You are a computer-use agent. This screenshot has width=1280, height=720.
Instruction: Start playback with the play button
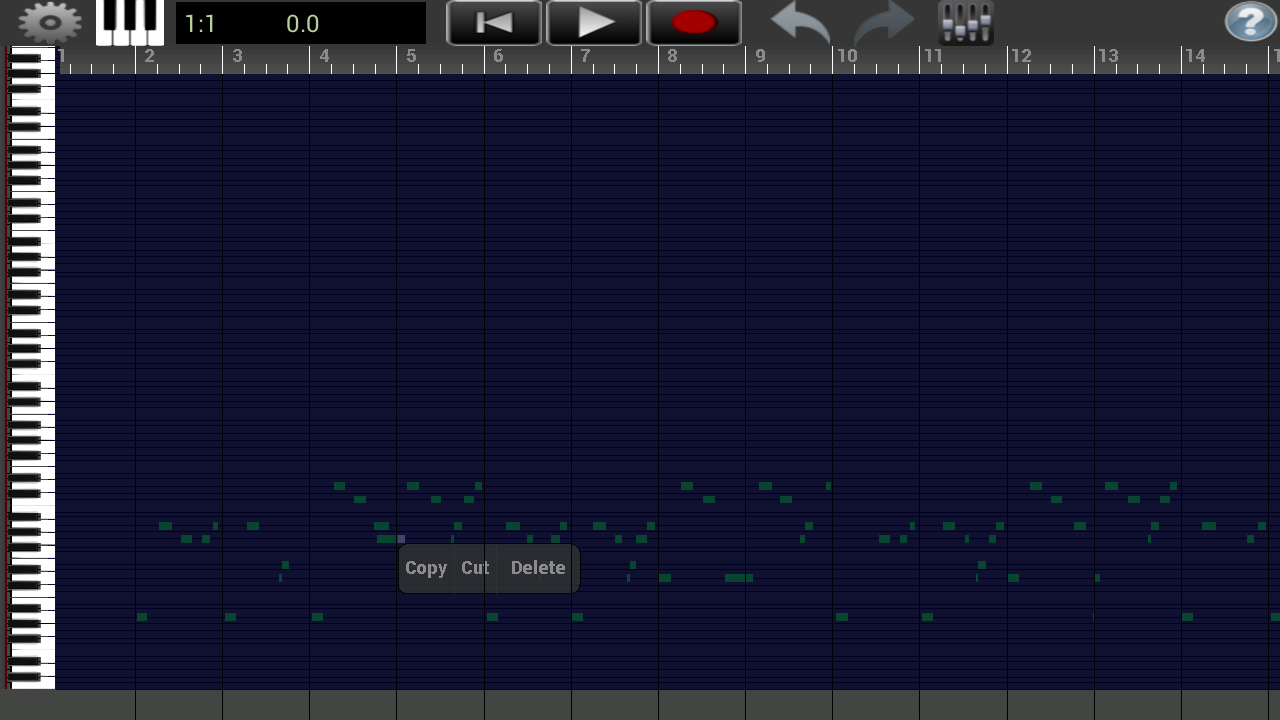[594, 20]
